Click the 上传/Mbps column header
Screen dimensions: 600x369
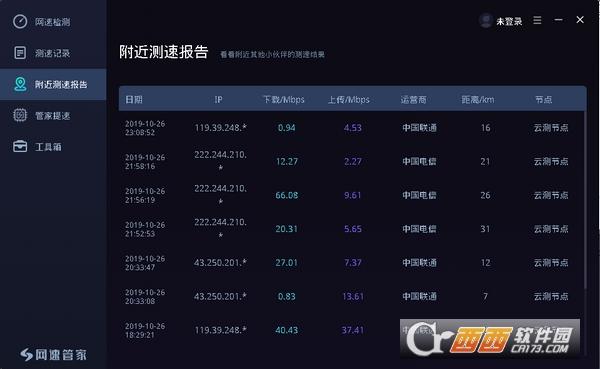click(349, 100)
